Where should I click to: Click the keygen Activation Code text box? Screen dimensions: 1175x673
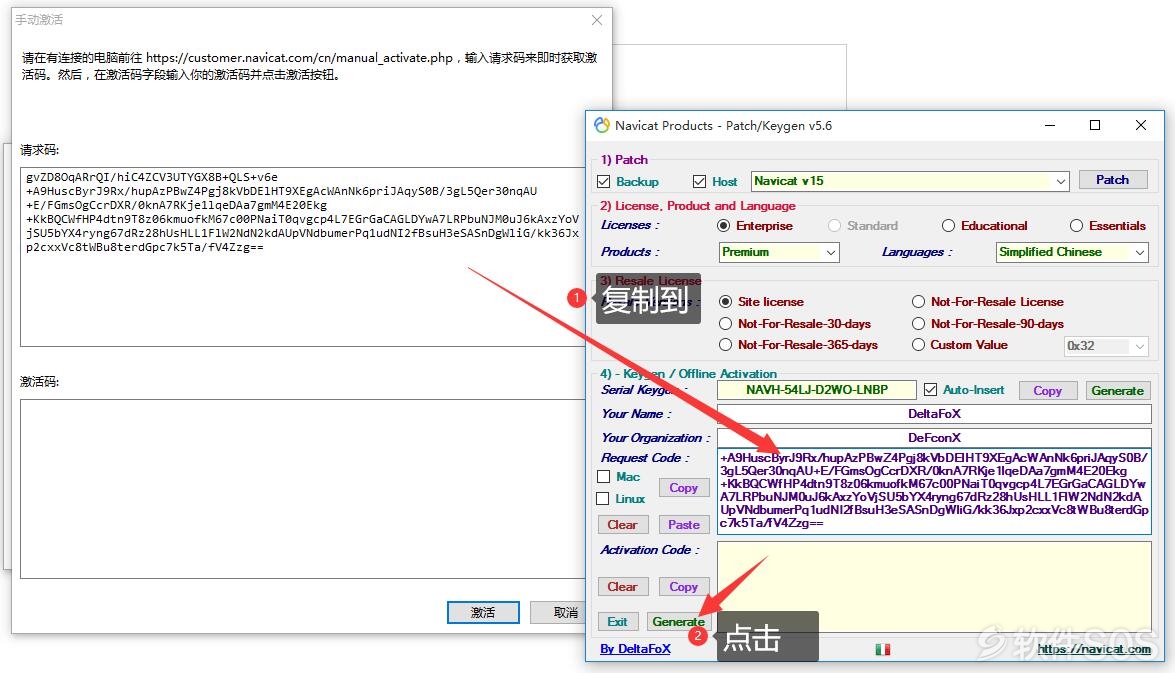coord(934,587)
